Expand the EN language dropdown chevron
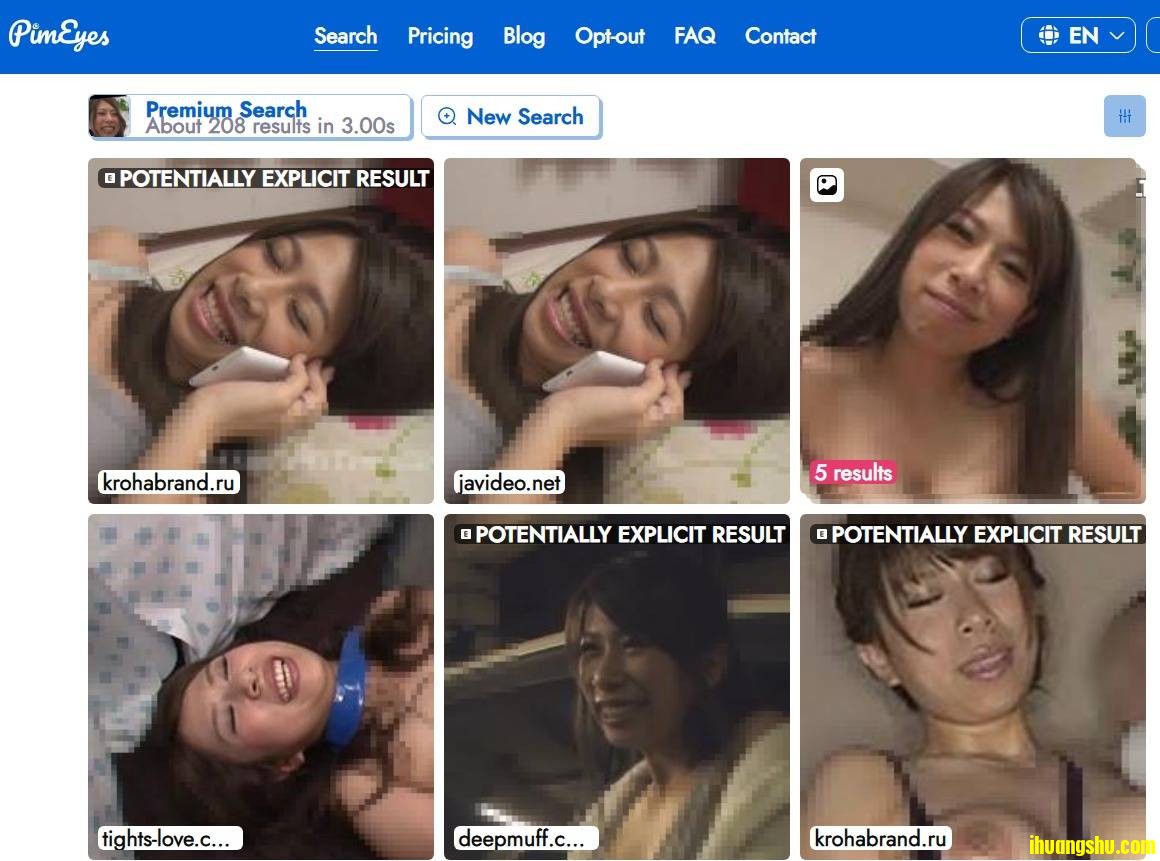 (x=1117, y=36)
